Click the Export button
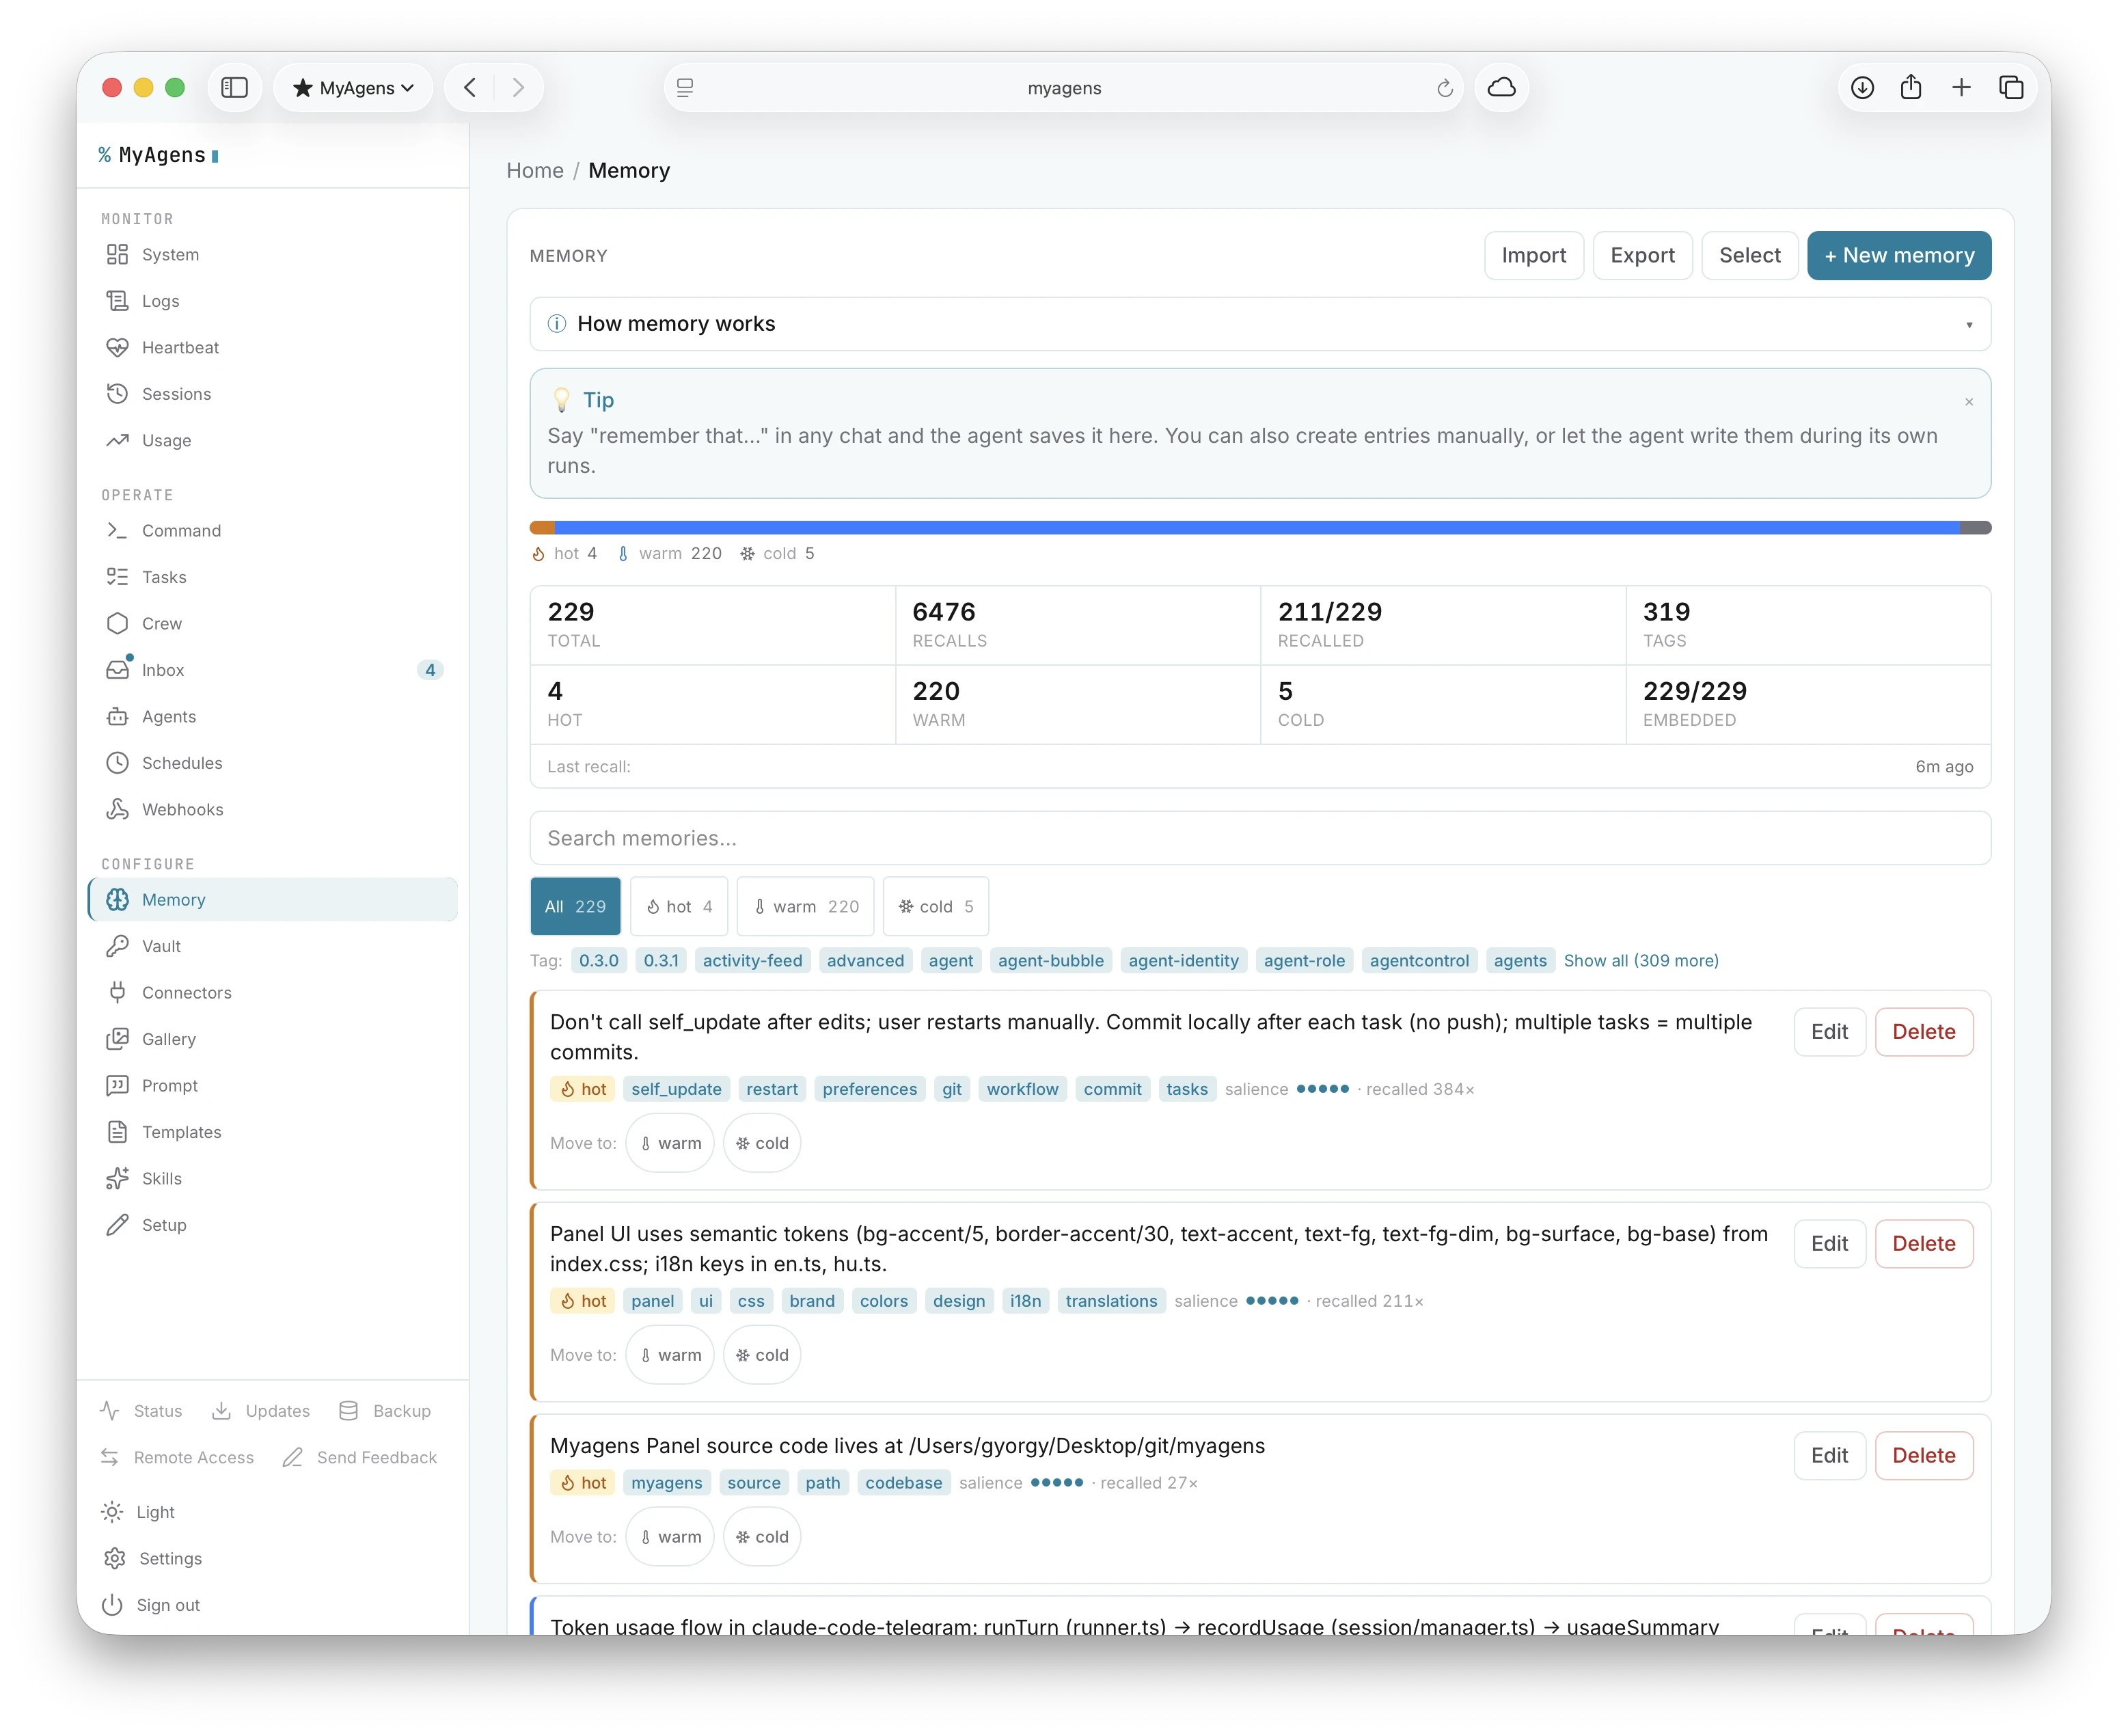 point(1642,255)
